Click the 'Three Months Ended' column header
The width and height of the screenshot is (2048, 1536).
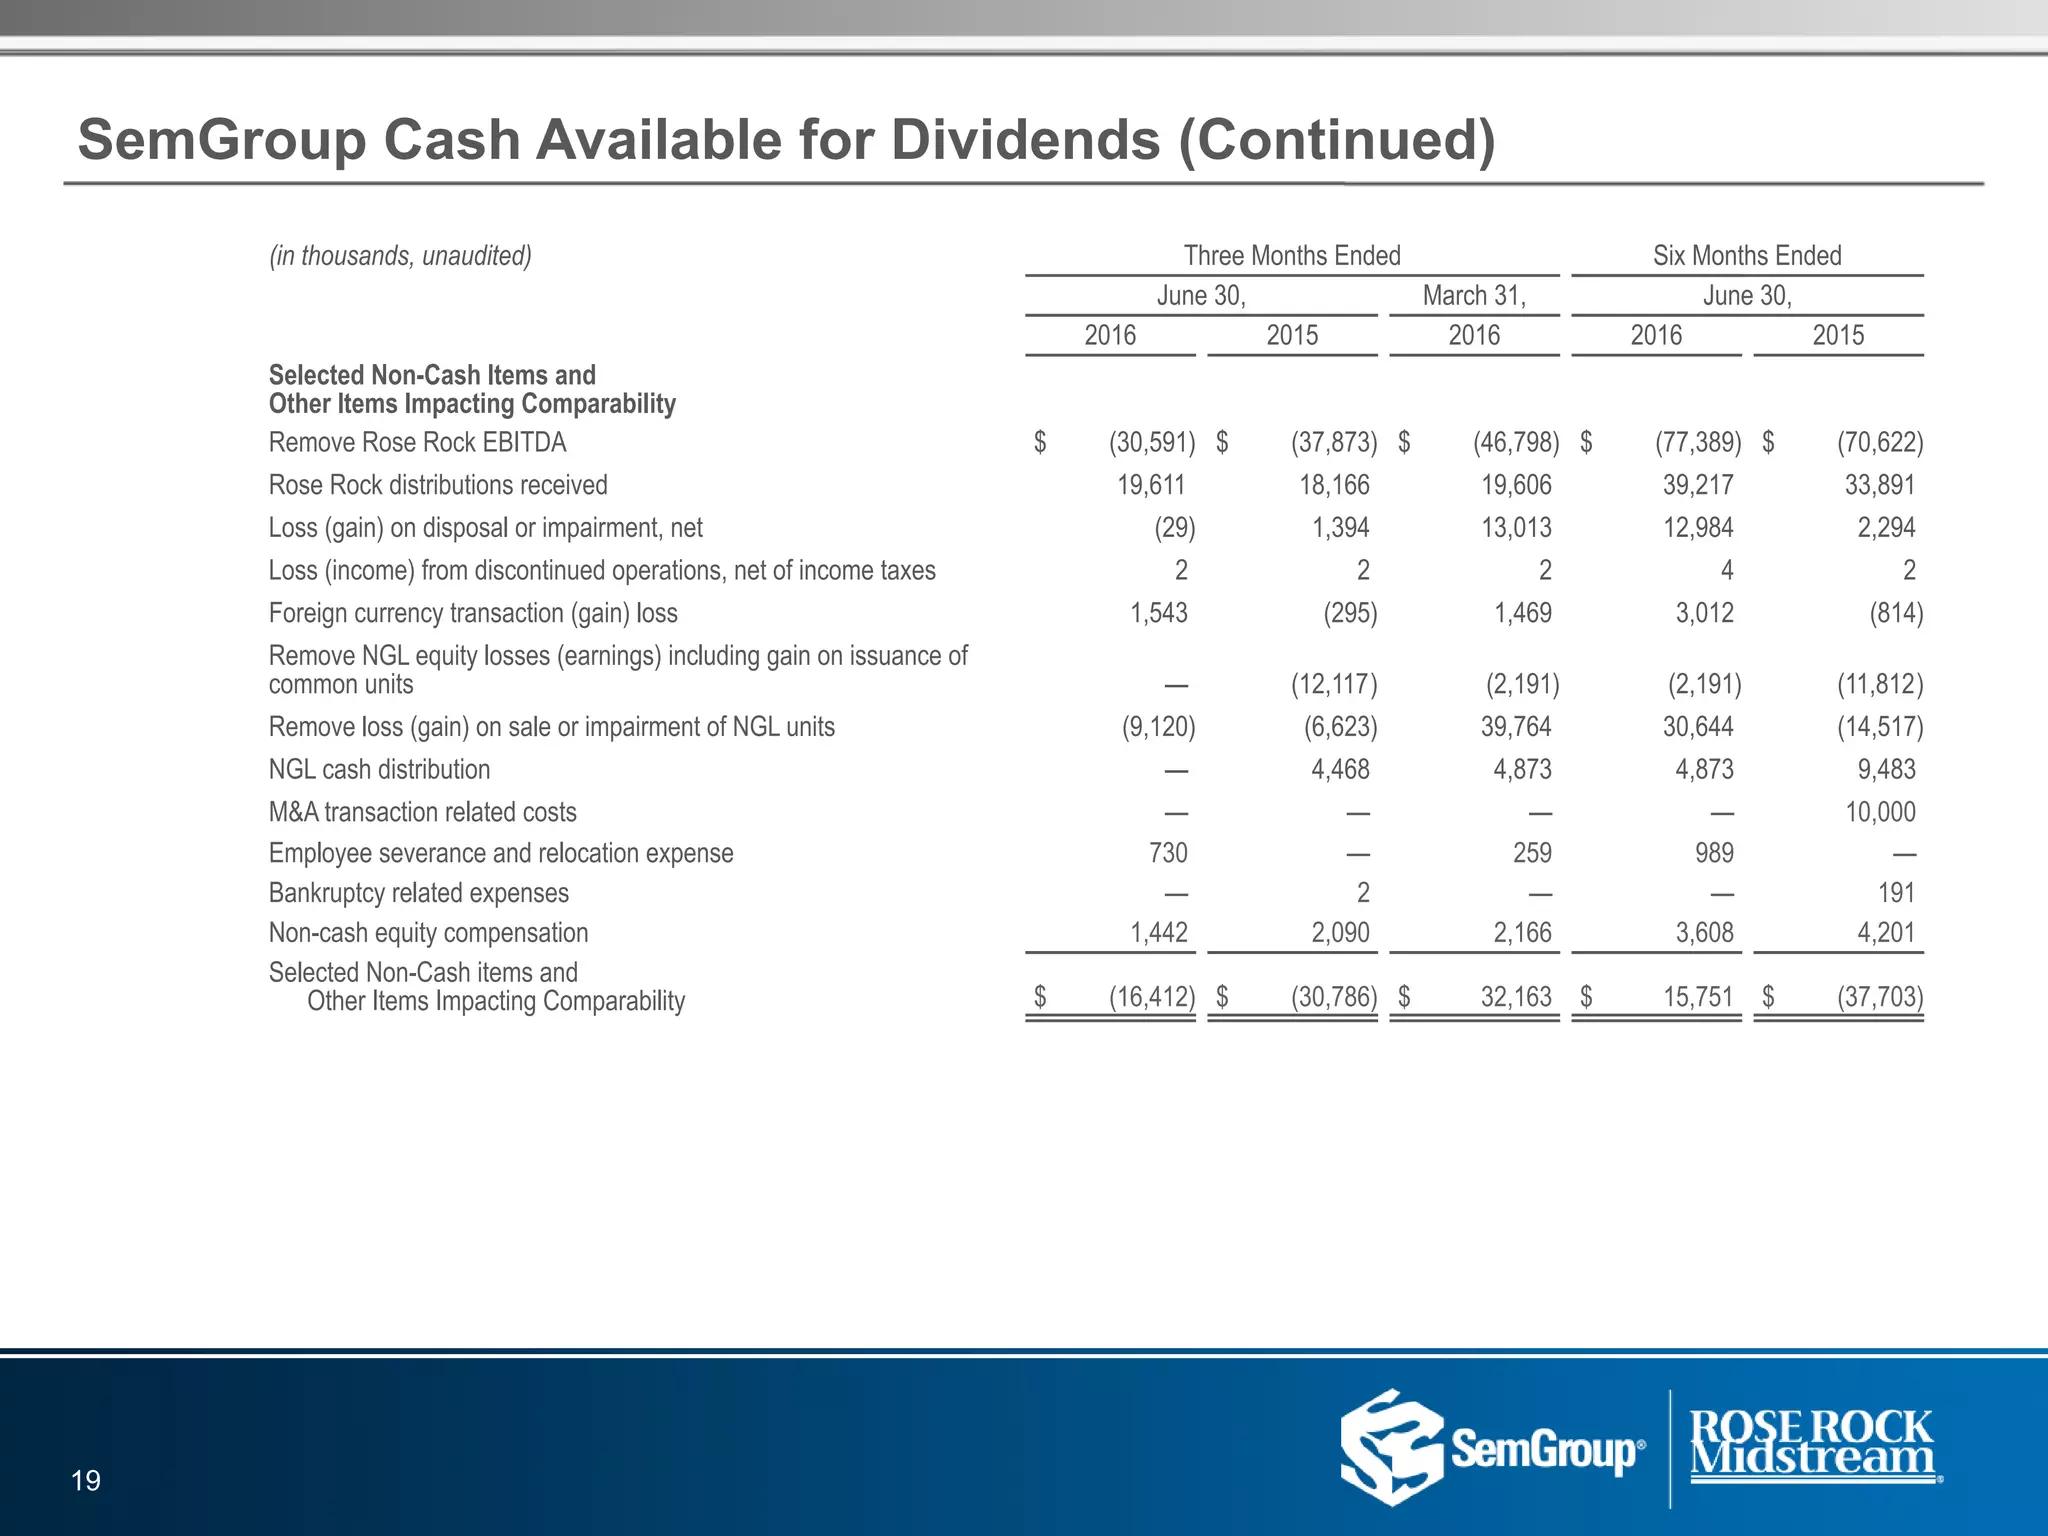pos(1292,256)
